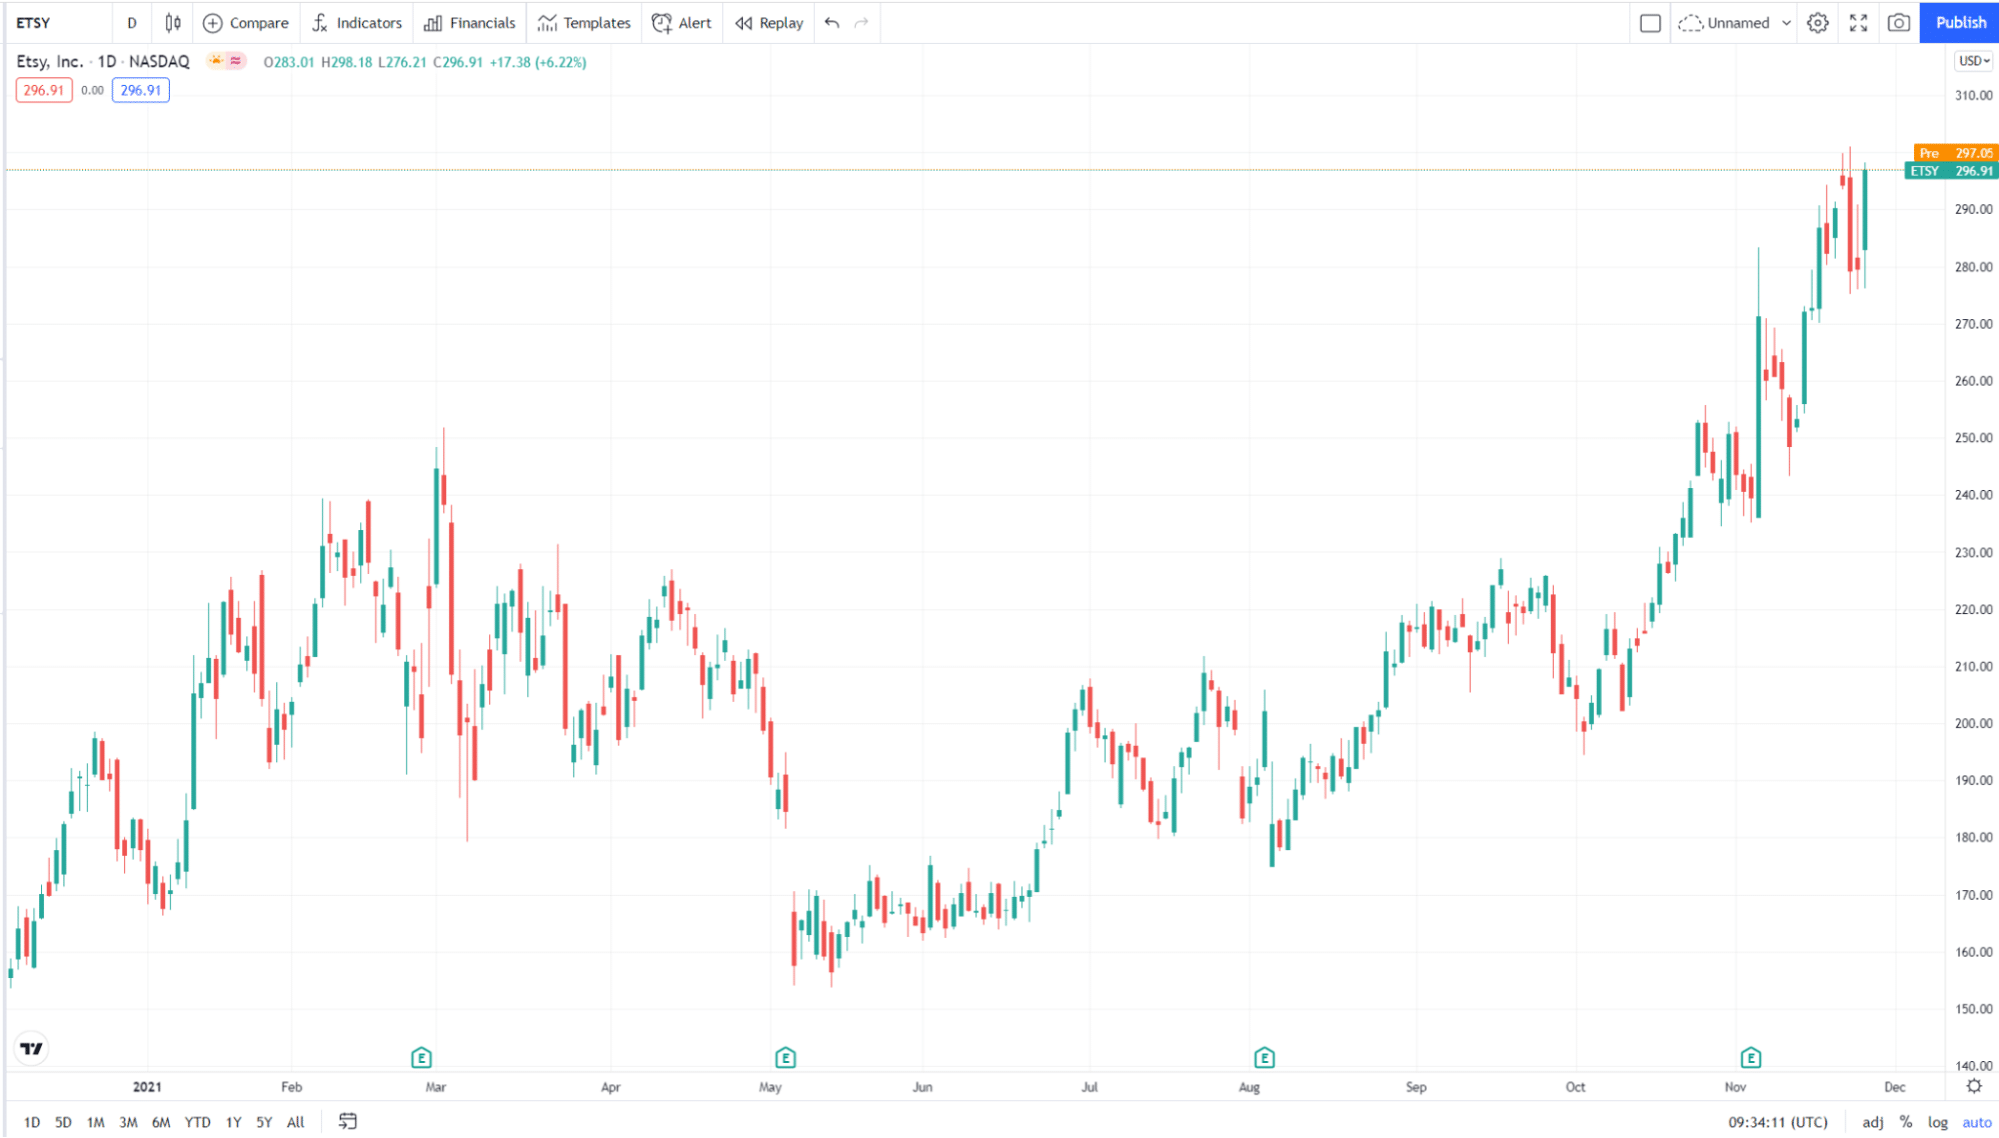Select the 5Y time range
1999x1138 pixels.
click(264, 1122)
